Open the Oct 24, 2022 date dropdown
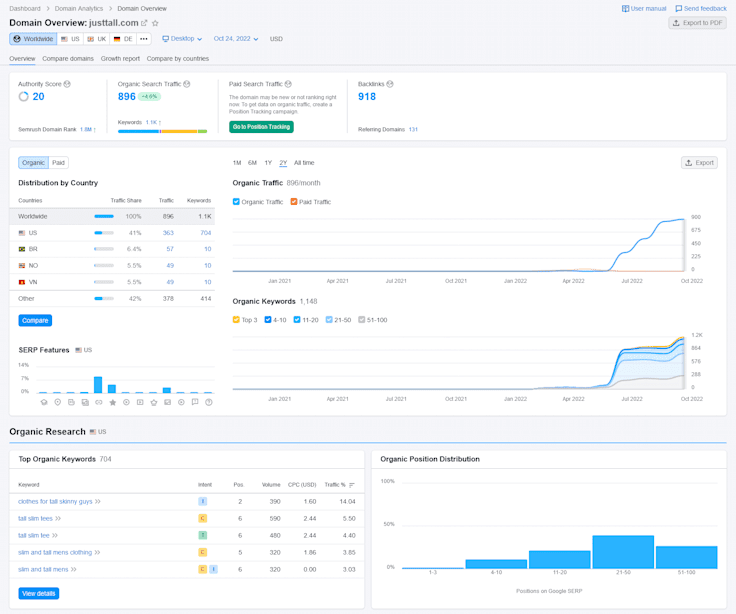 click(x=236, y=39)
